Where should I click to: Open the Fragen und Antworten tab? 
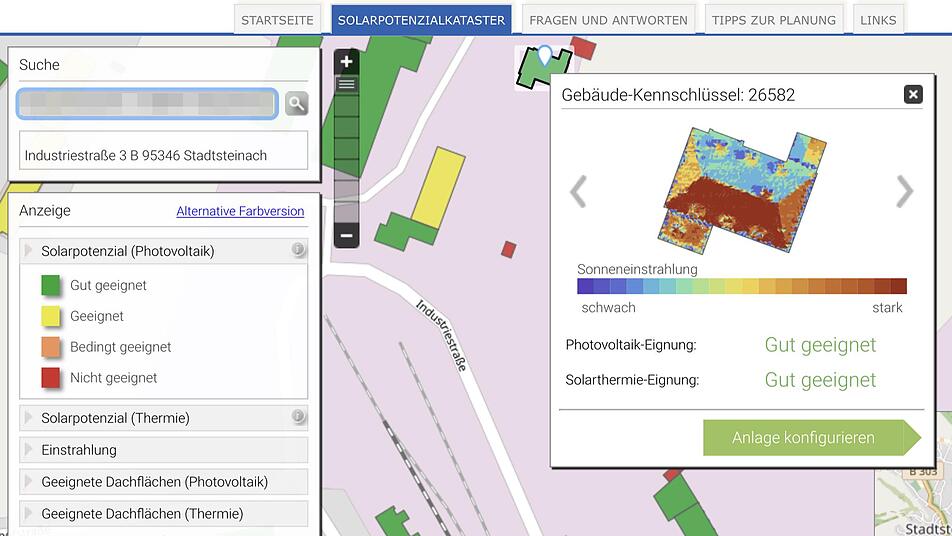pos(608,20)
